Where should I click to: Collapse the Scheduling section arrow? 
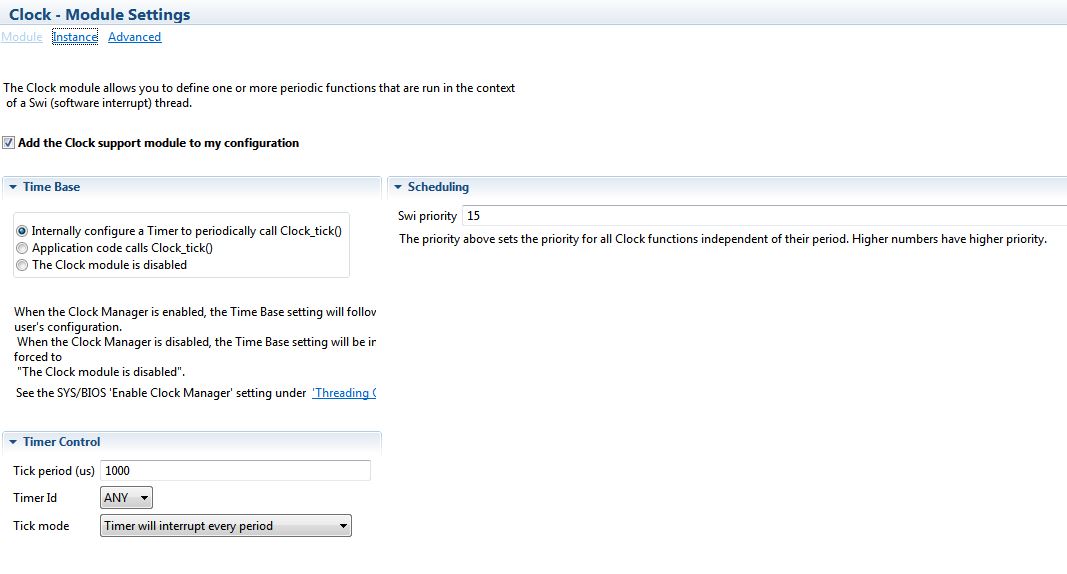click(x=396, y=187)
